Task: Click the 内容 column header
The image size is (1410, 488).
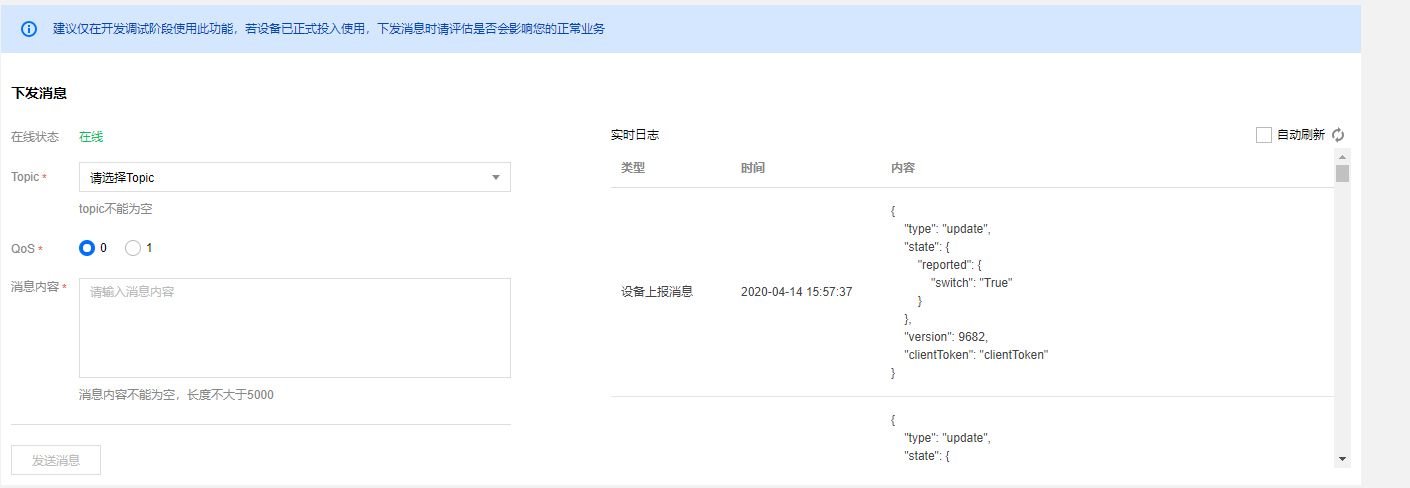Action: tap(903, 168)
